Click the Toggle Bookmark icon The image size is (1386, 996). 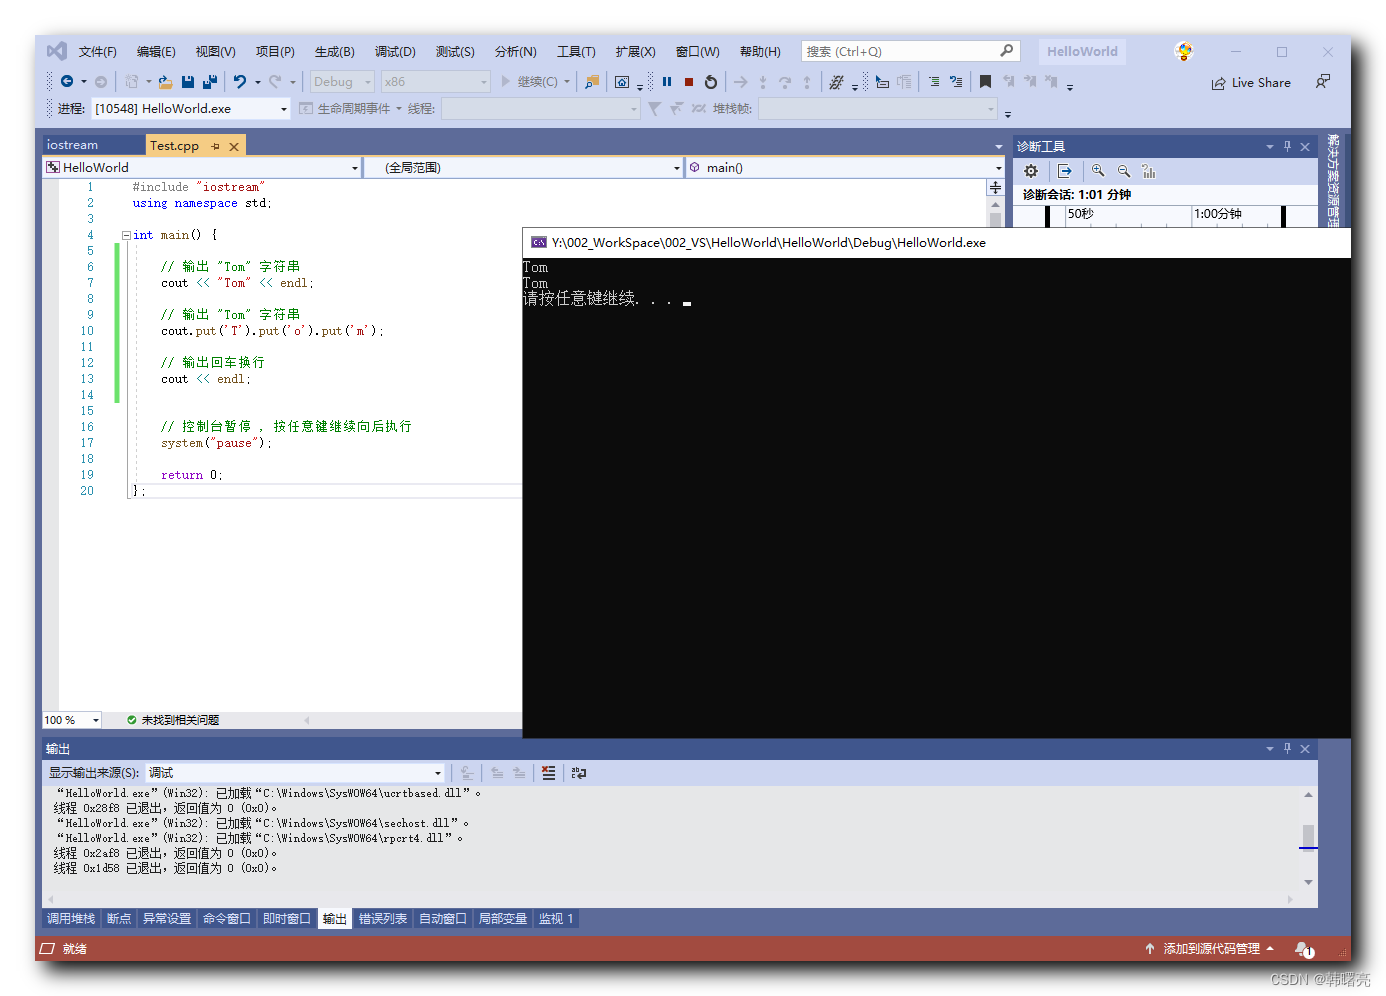986,82
